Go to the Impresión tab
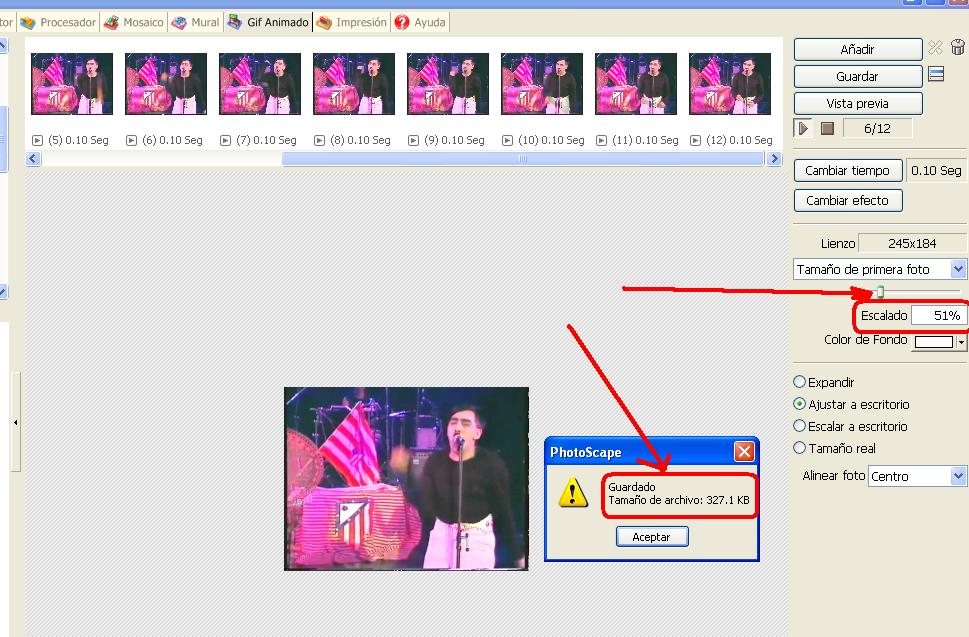Image resolution: width=969 pixels, height=637 pixels. pyautogui.click(x=352, y=23)
